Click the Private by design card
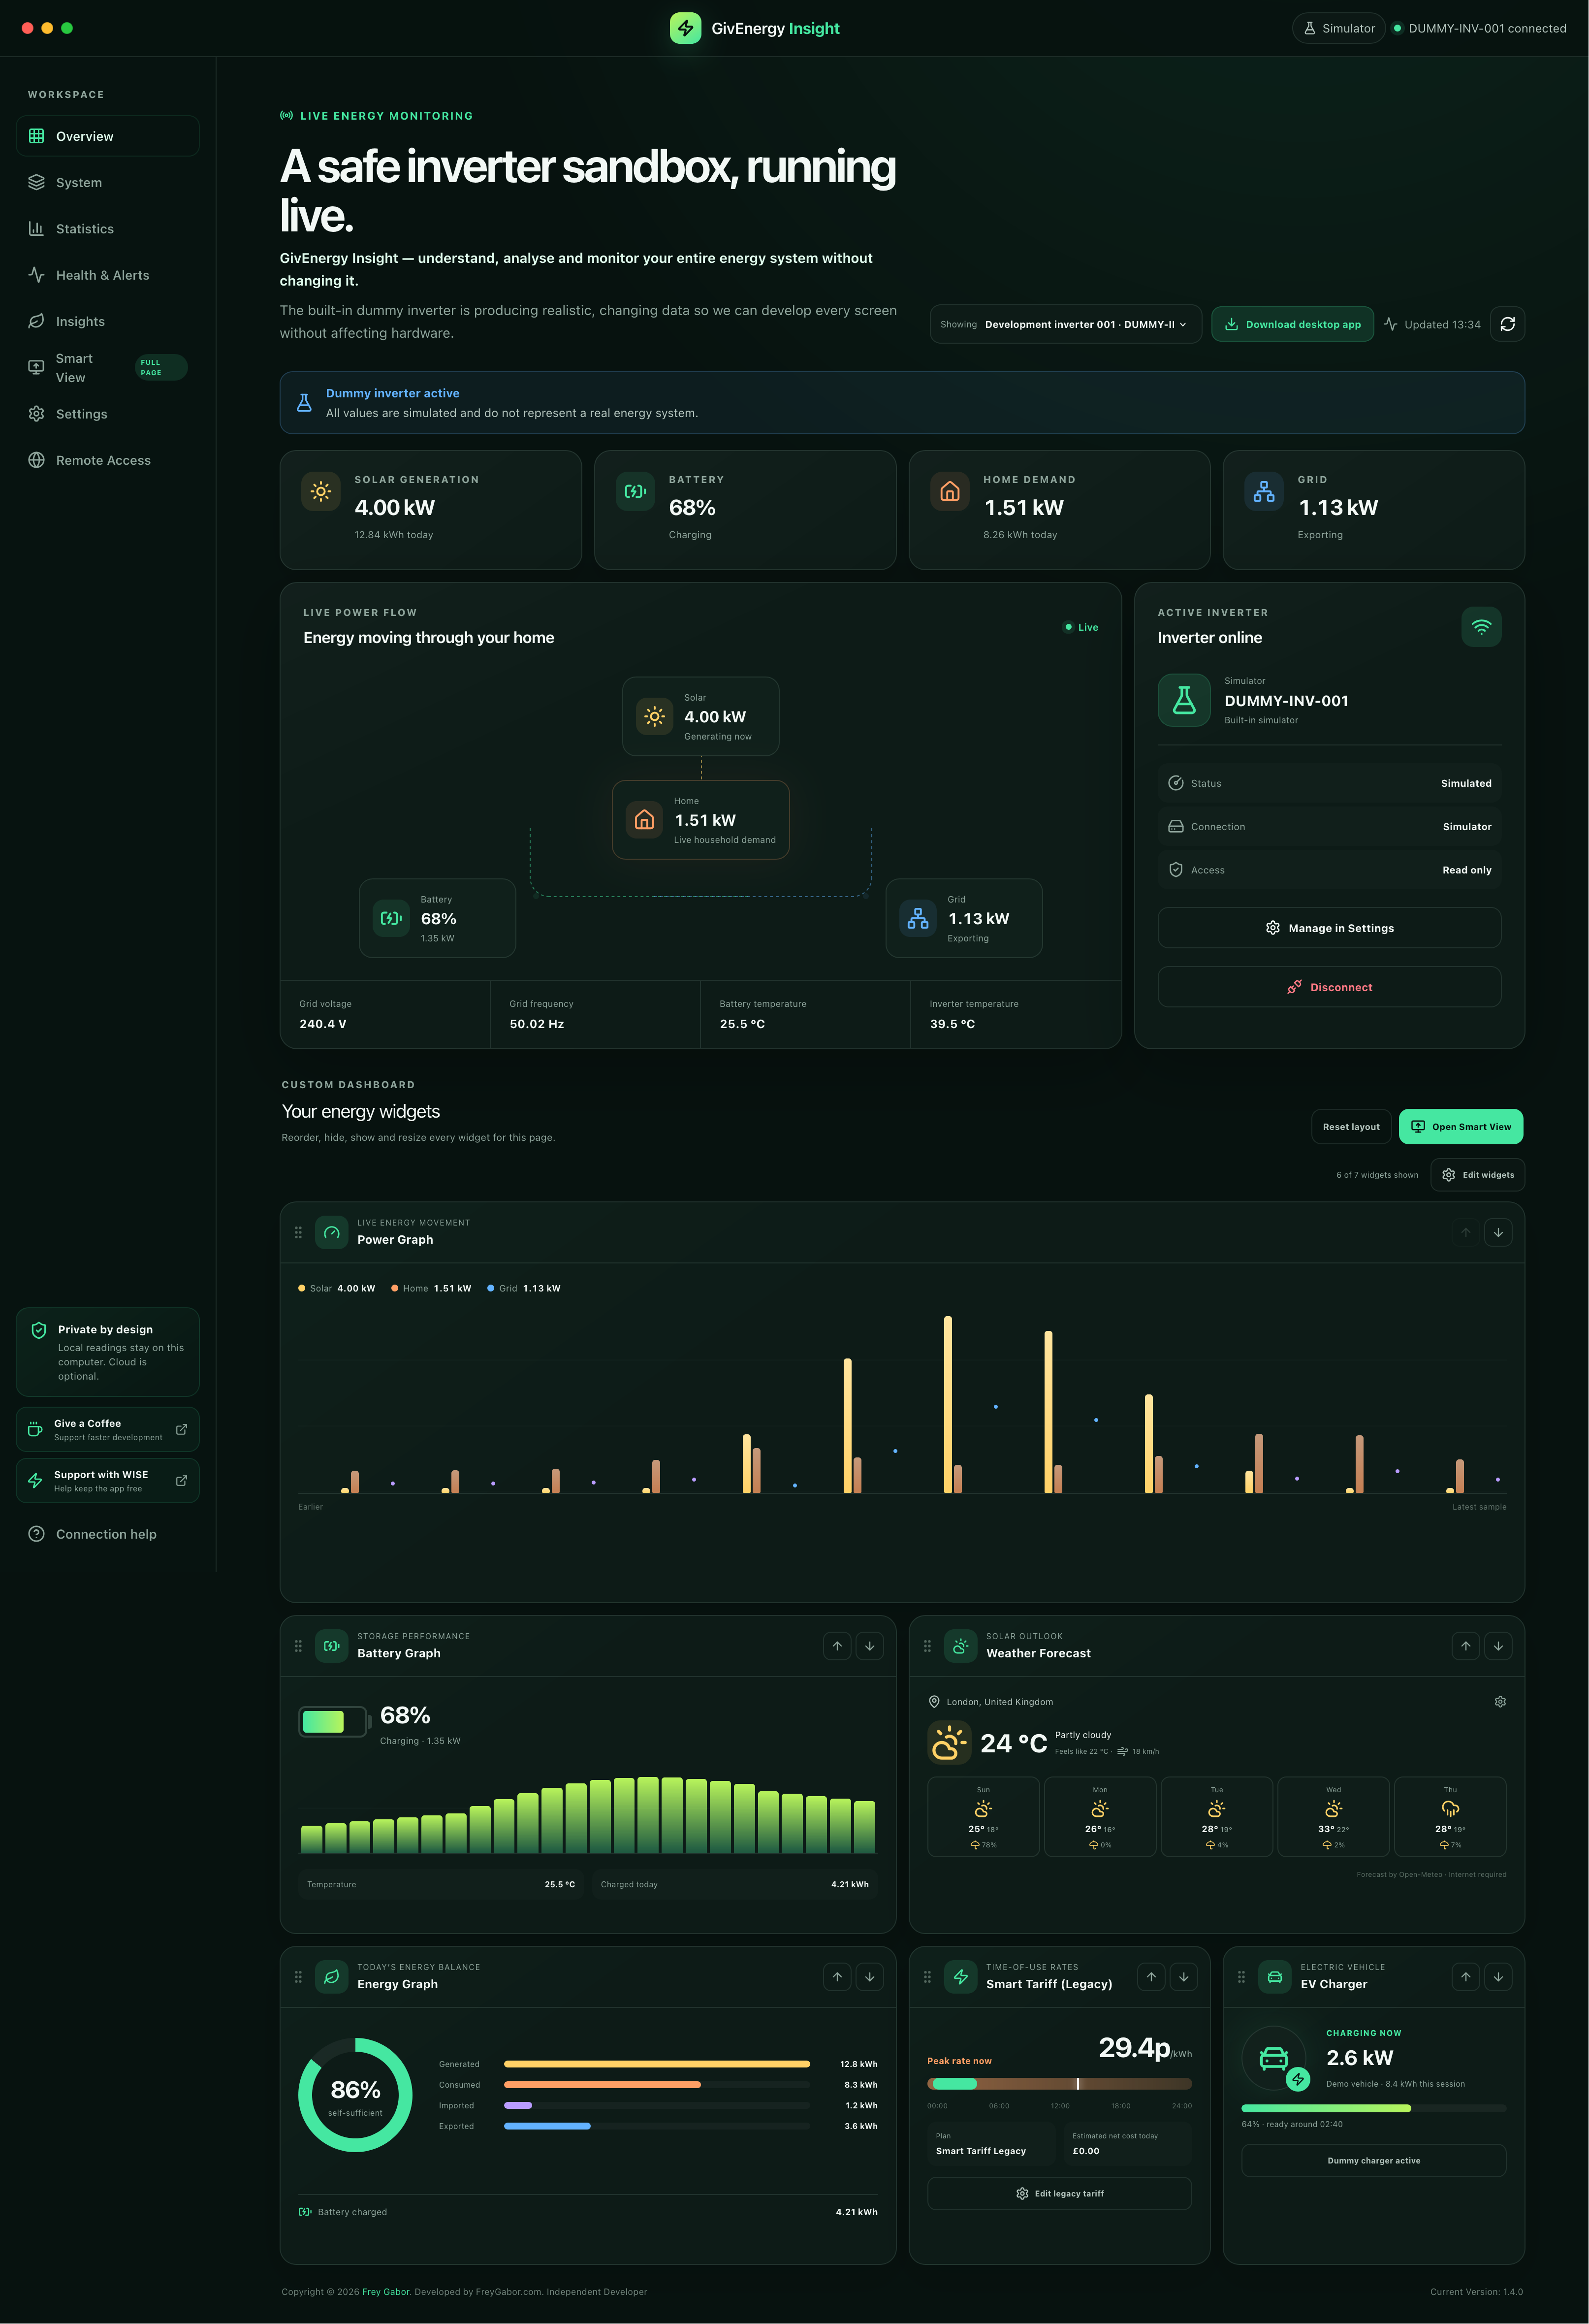This screenshot has height=2324, width=1589. [x=107, y=1352]
